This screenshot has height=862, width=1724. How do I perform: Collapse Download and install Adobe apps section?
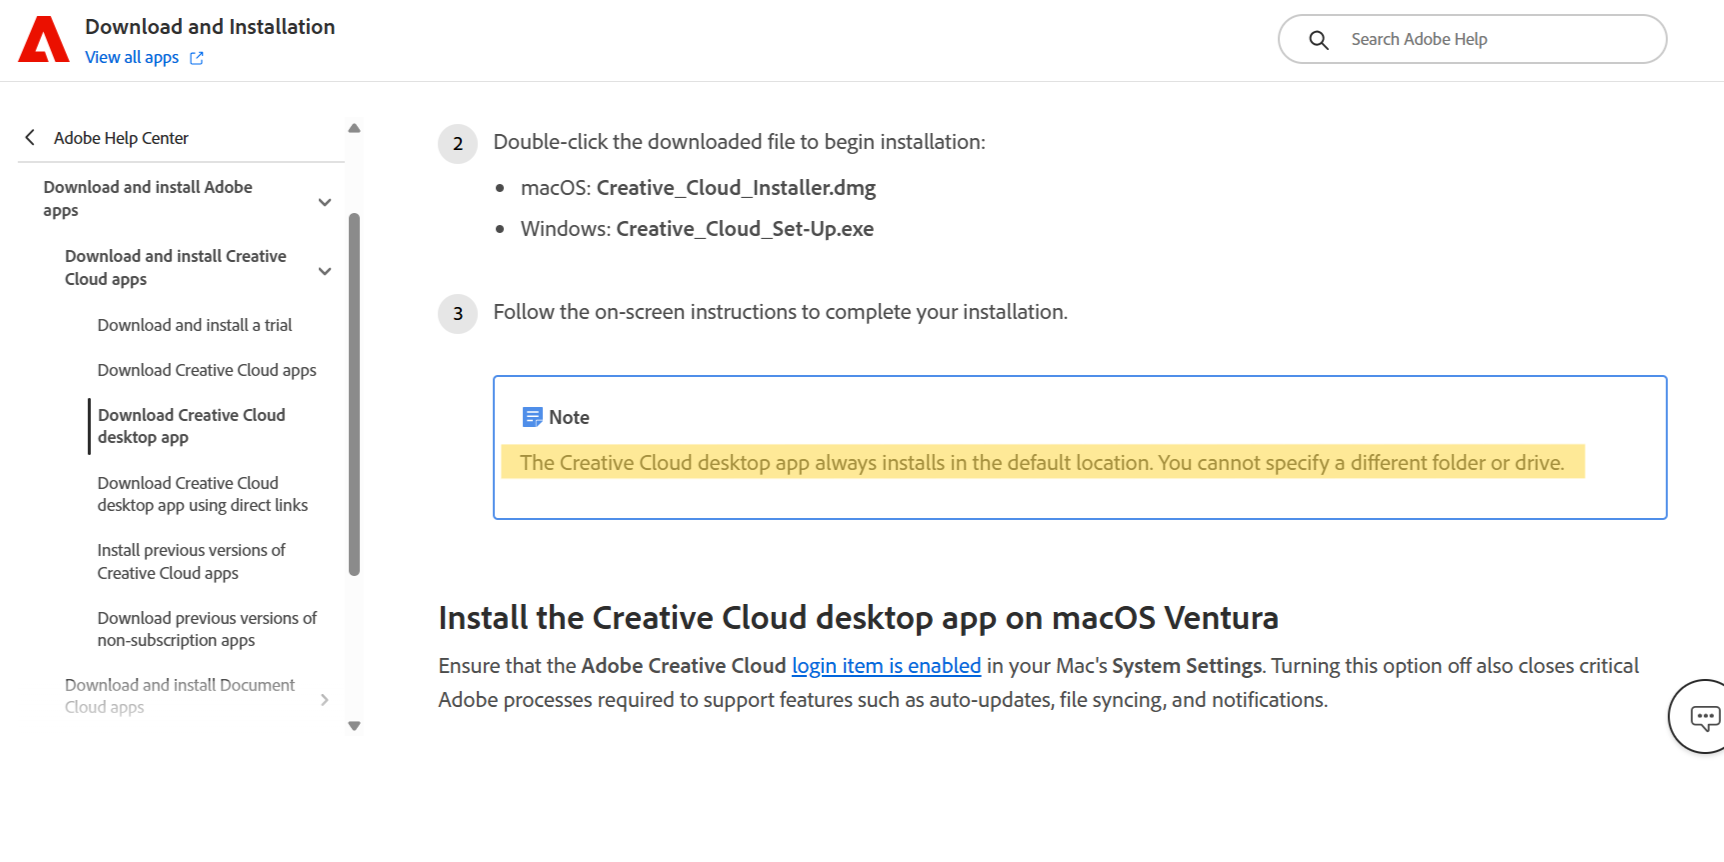click(325, 202)
